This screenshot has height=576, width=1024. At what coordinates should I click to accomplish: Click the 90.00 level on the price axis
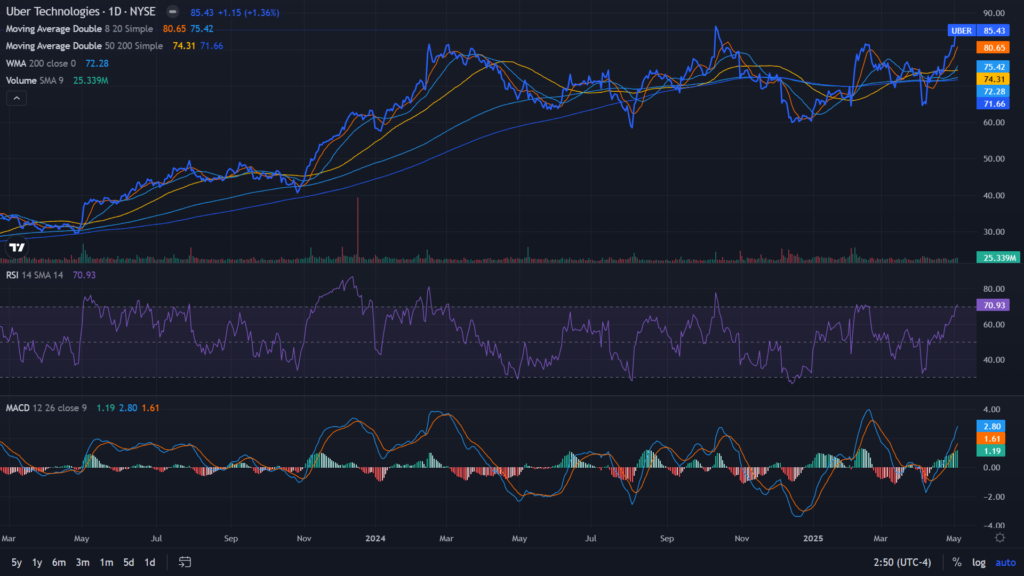[x=993, y=13]
